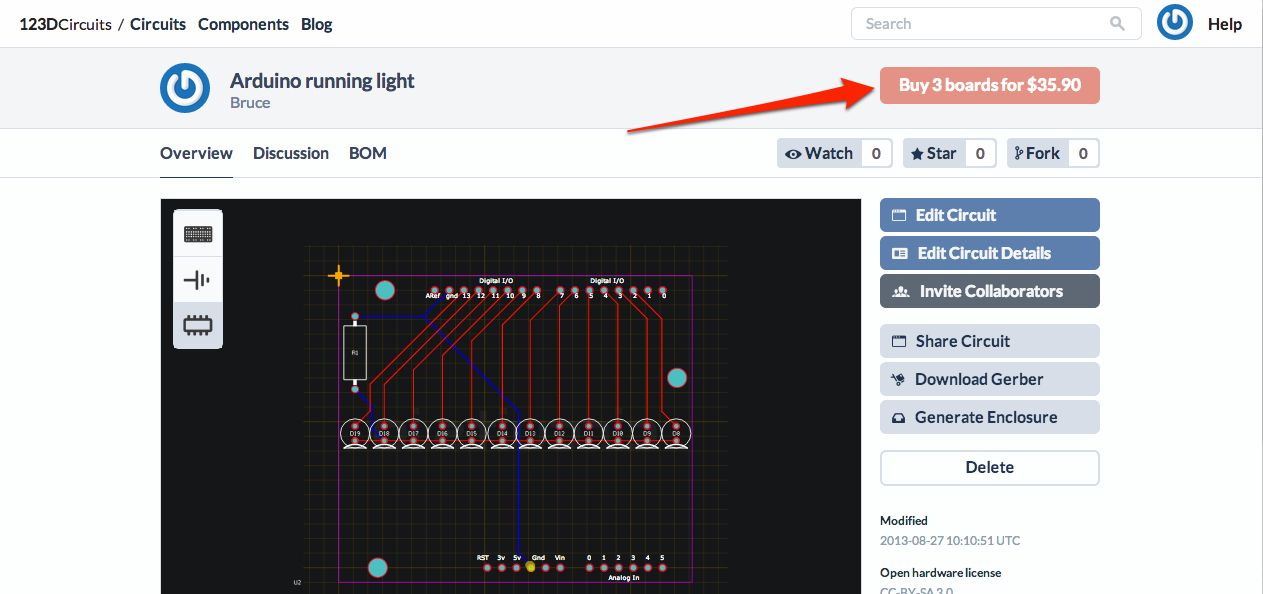Image resolution: width=1263 pixels, height=594 pixels.
Task: Click the power logo icon beside Help
Action: point(1175,22)
